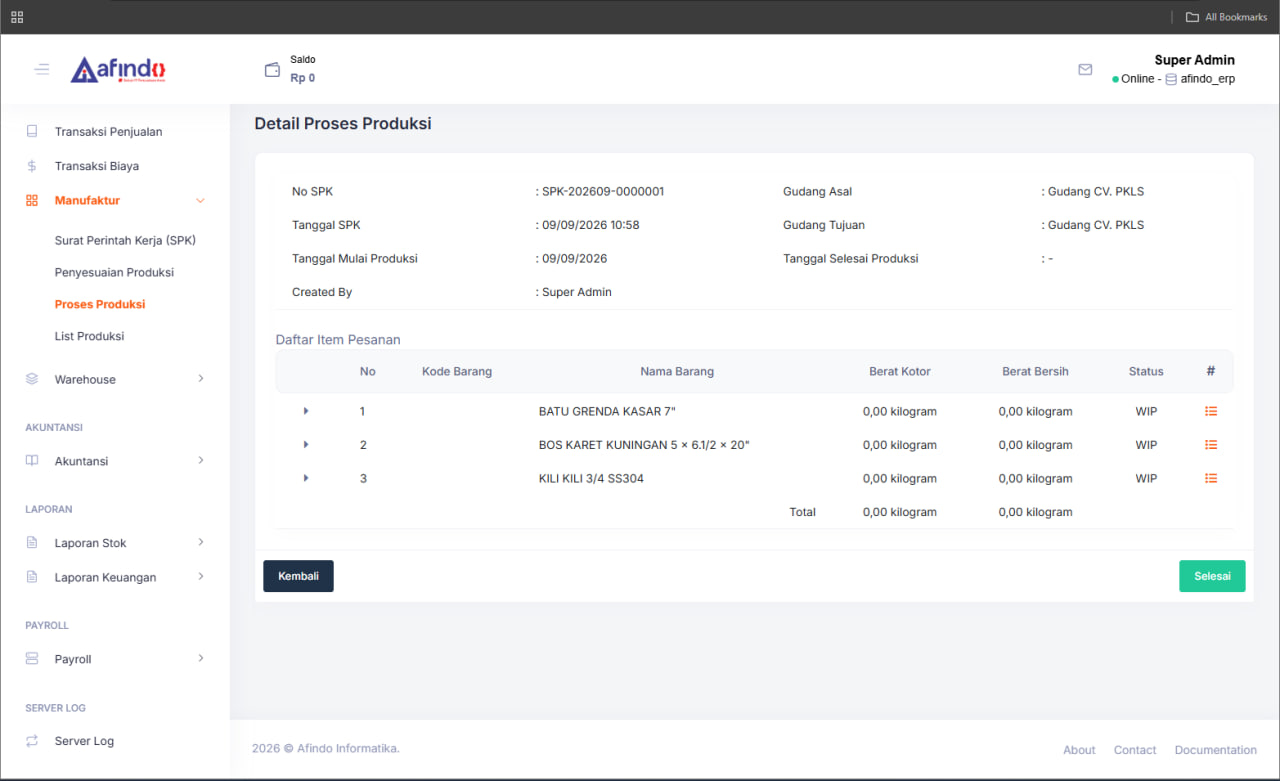Expand the Payroll menu chevron
This screenshot has height=781, width=1280.
[200, 659]
